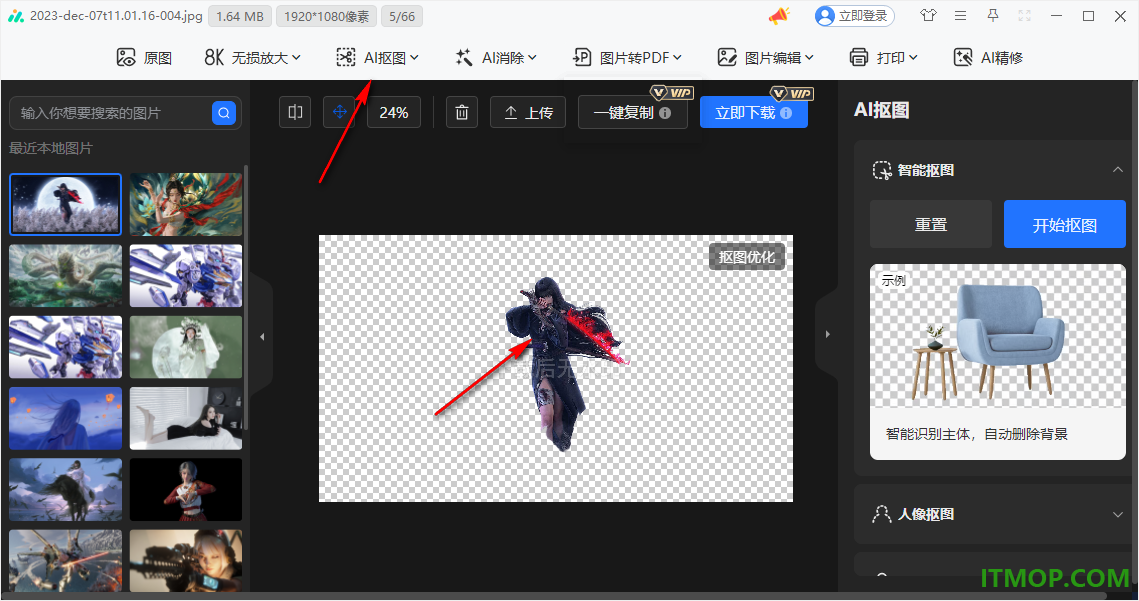Click the 1.64 MB file size label

click(240, 16)
